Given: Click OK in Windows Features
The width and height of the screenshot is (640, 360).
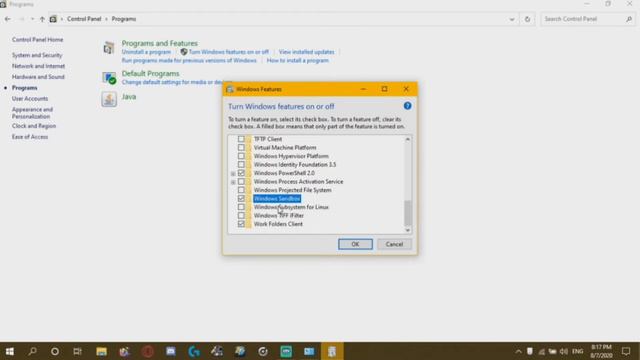Looking at the screenshot, I should point(355,244).
